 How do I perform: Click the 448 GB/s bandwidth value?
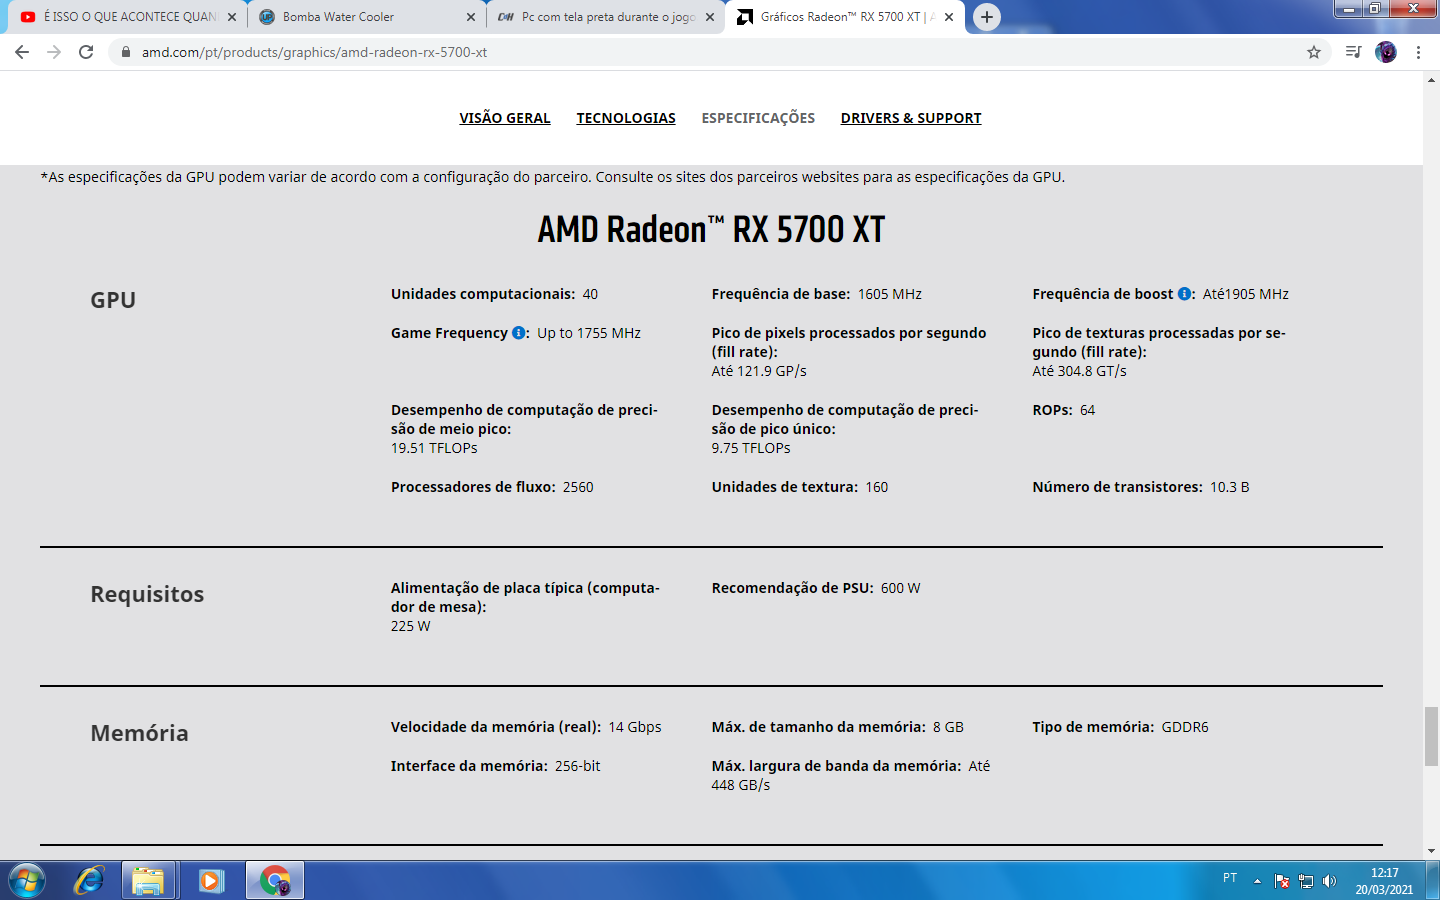click(741, 785)
